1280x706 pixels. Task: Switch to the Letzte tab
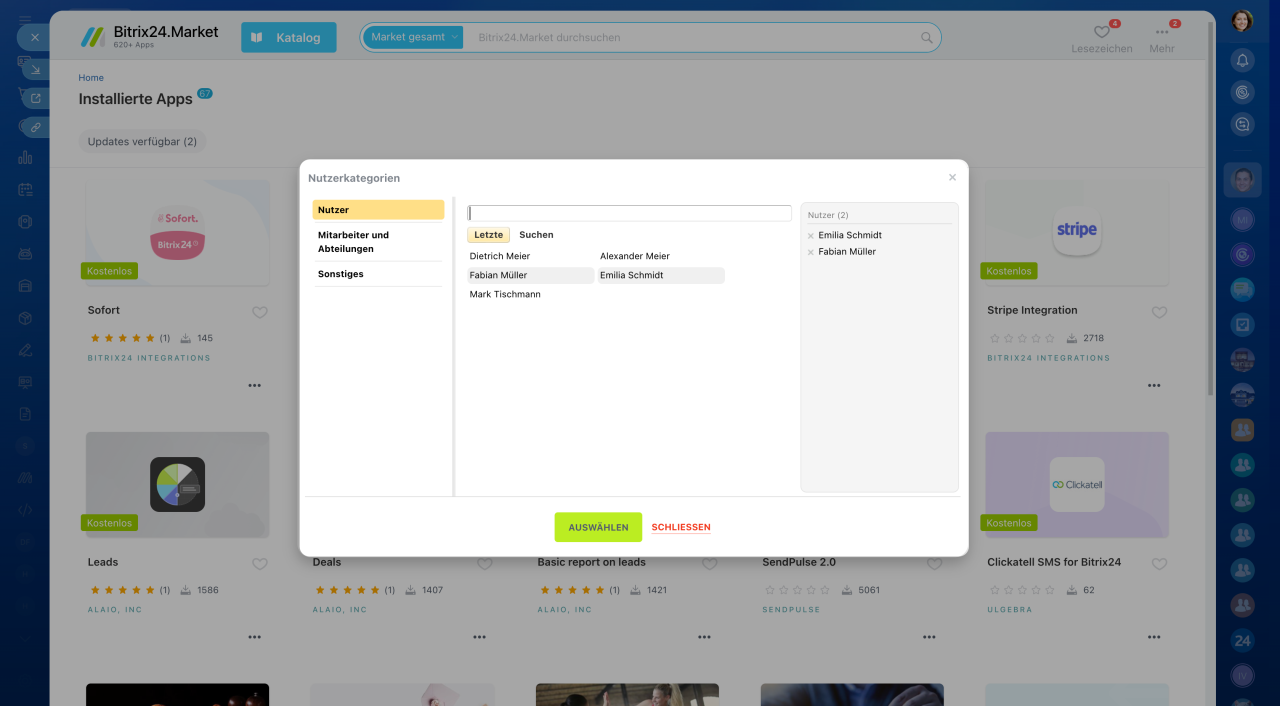click(x=488, y=235)
